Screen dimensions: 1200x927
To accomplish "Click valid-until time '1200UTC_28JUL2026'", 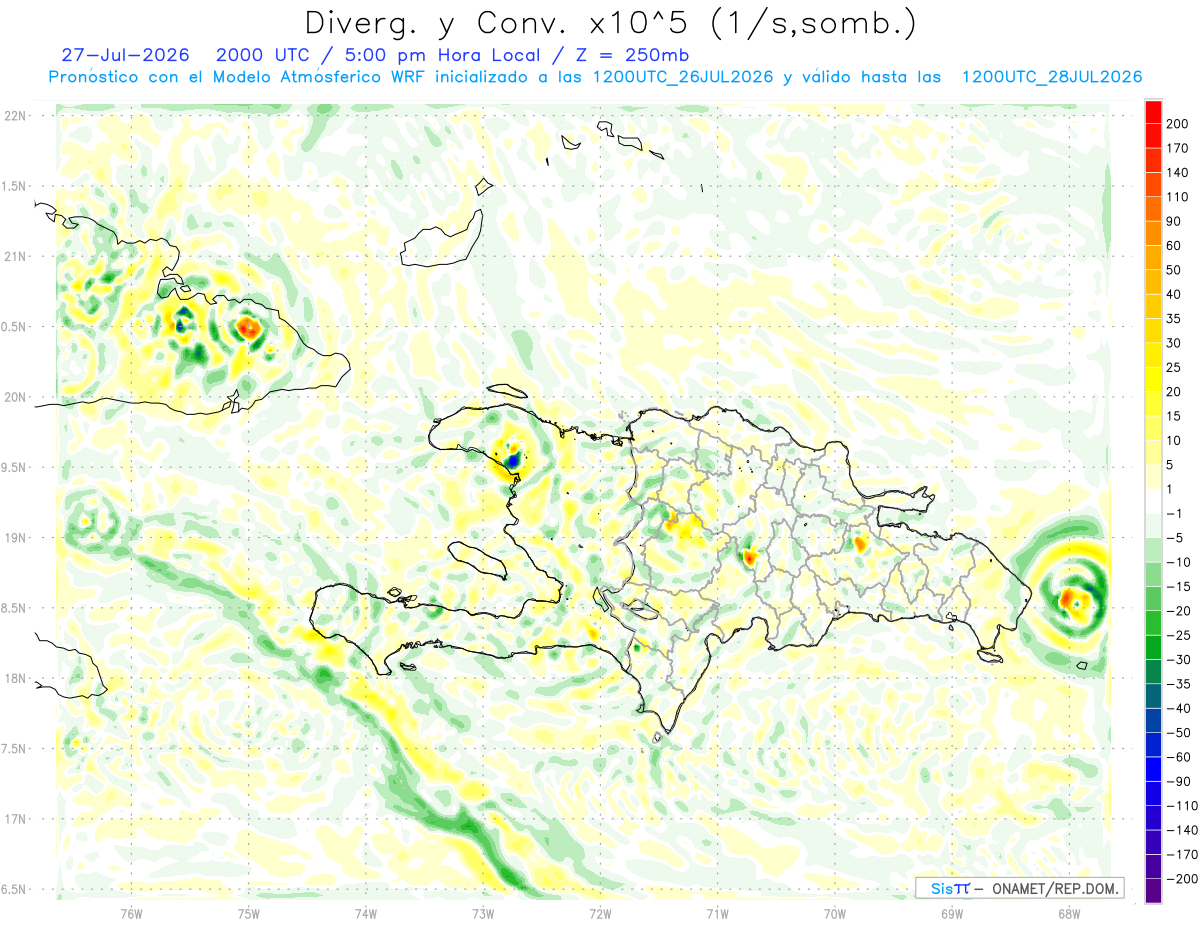I will tap(1052, 77).
